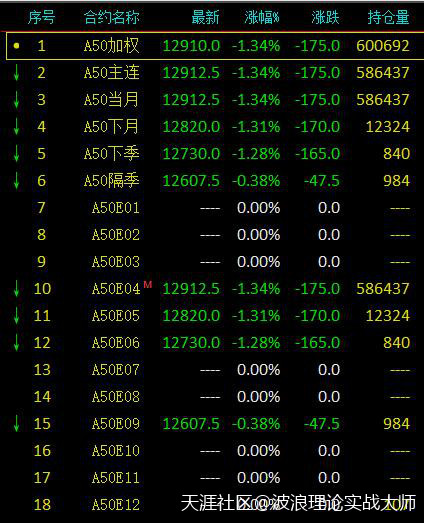424x523 pixels.
Task: Select the A50E08 contract row
Action: pyautogui.click(x=212, y=397)
